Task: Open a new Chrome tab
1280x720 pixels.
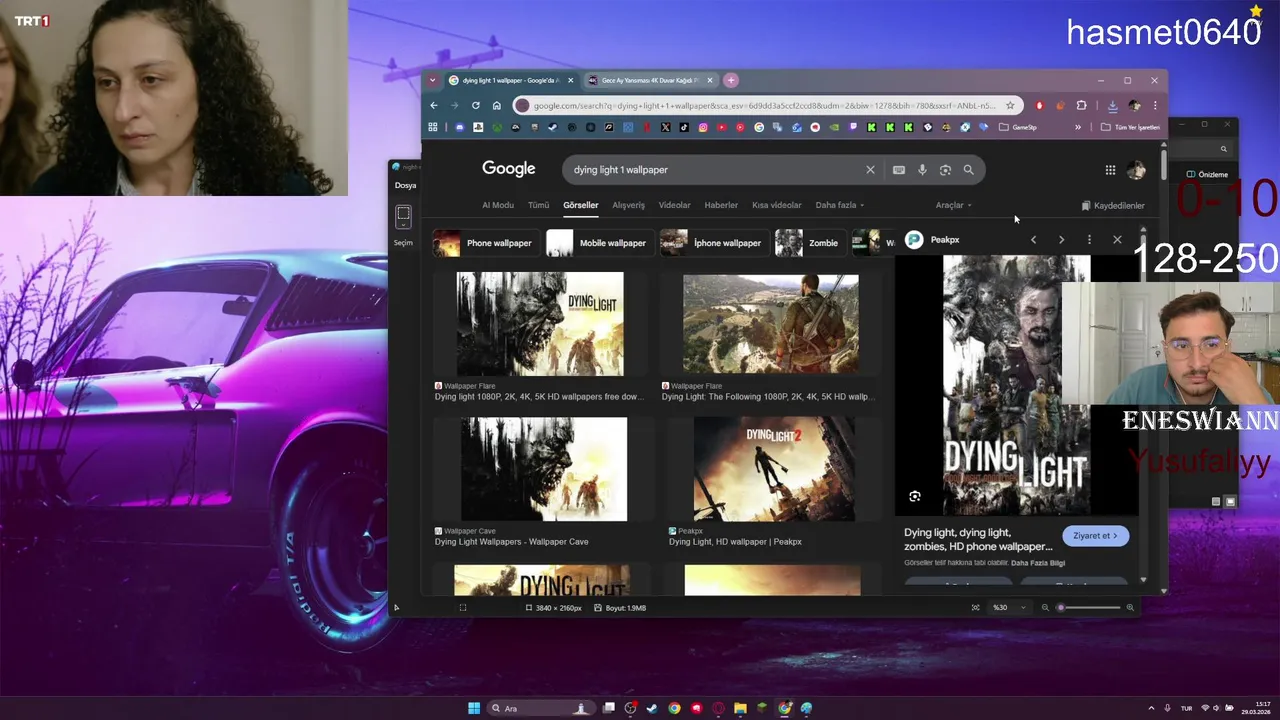Action: (x=731, y=80)
